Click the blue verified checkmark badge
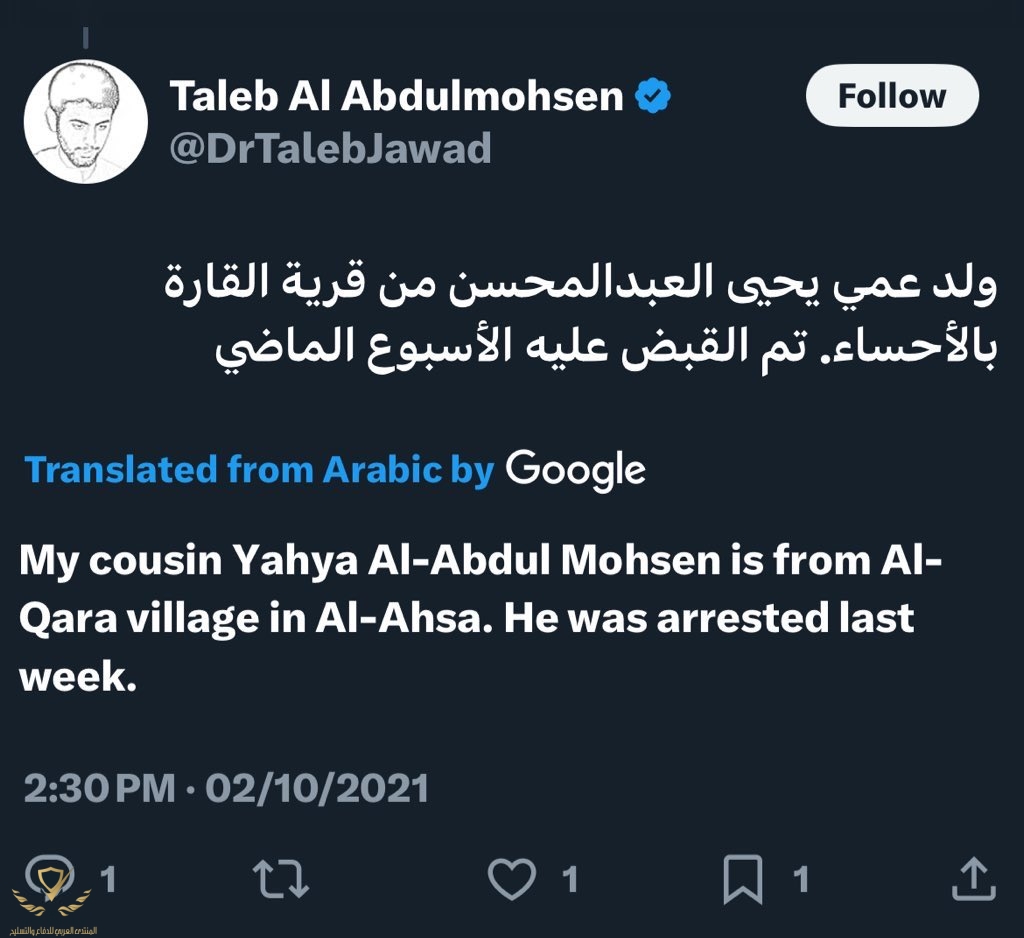Screen dimensions: 1024x938 tap(653, 97)
